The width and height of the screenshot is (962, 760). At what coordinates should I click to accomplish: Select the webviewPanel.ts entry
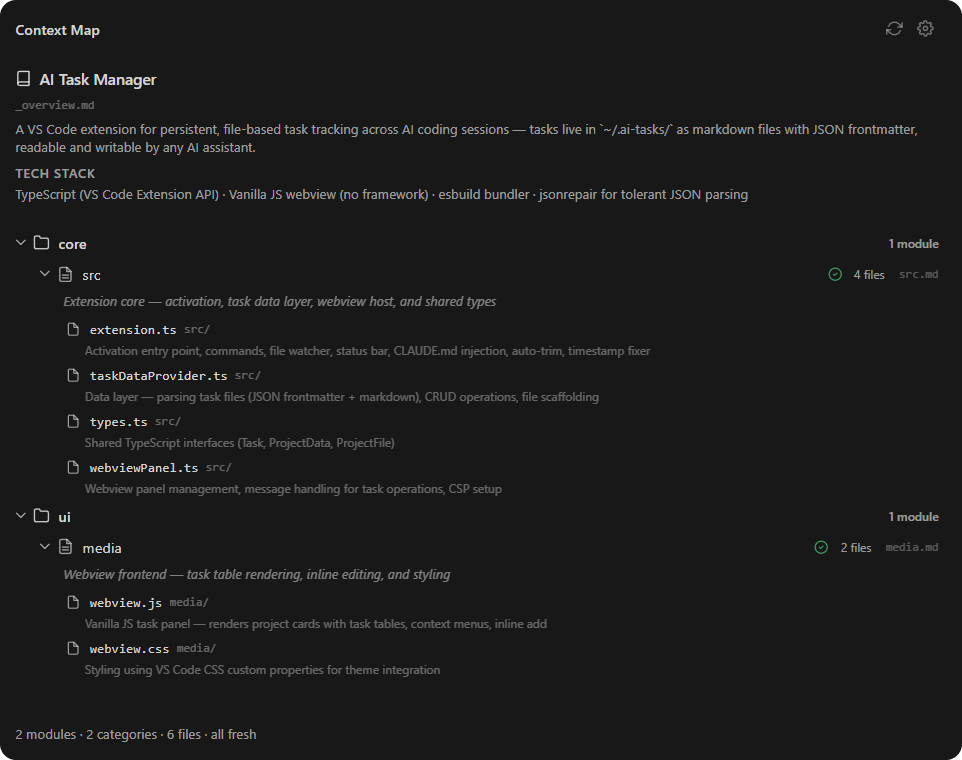click(x=146, y=466)
